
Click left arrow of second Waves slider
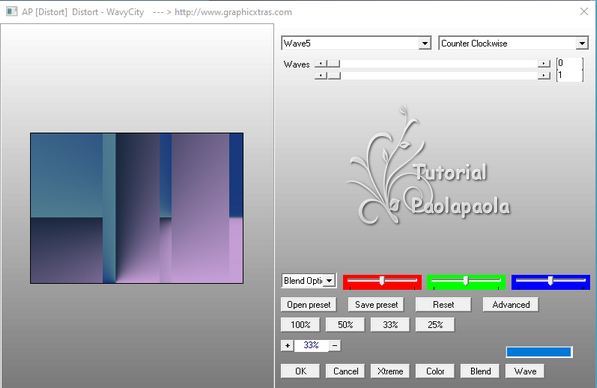(x=321, y=76)
